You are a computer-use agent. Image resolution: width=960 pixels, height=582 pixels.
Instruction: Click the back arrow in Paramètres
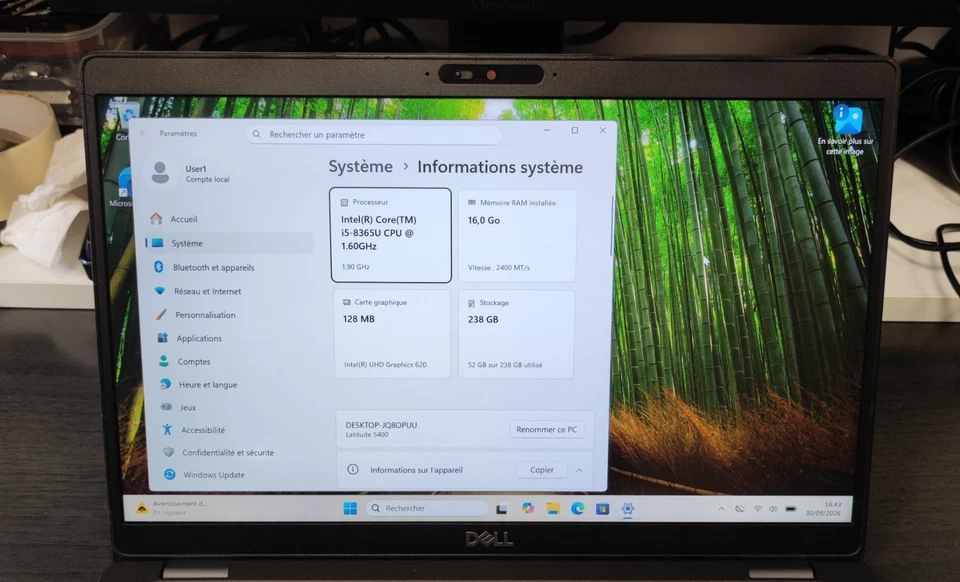pos(143,133)
